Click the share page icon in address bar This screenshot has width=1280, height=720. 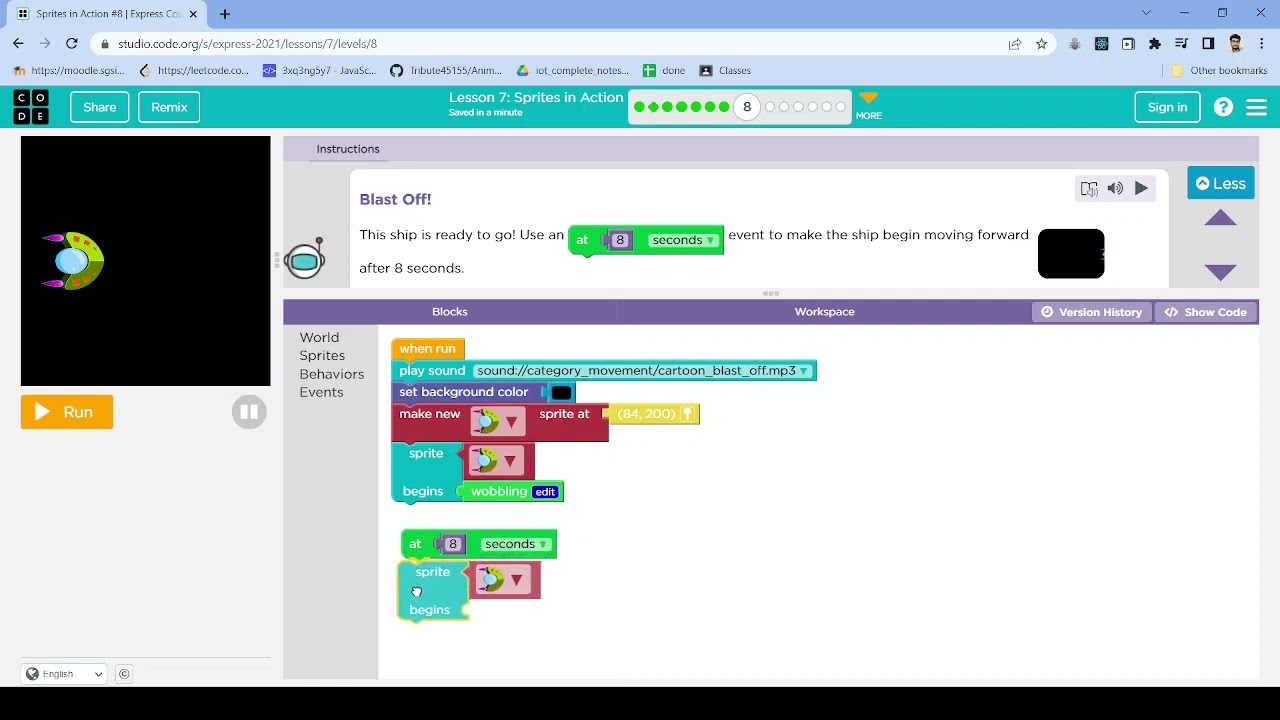coord(1015,44)
